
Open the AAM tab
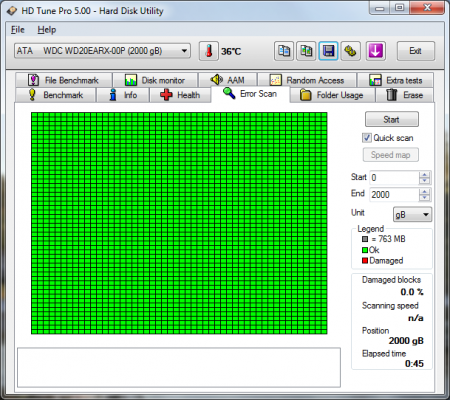pyautogui.click(x=227, y=80)
